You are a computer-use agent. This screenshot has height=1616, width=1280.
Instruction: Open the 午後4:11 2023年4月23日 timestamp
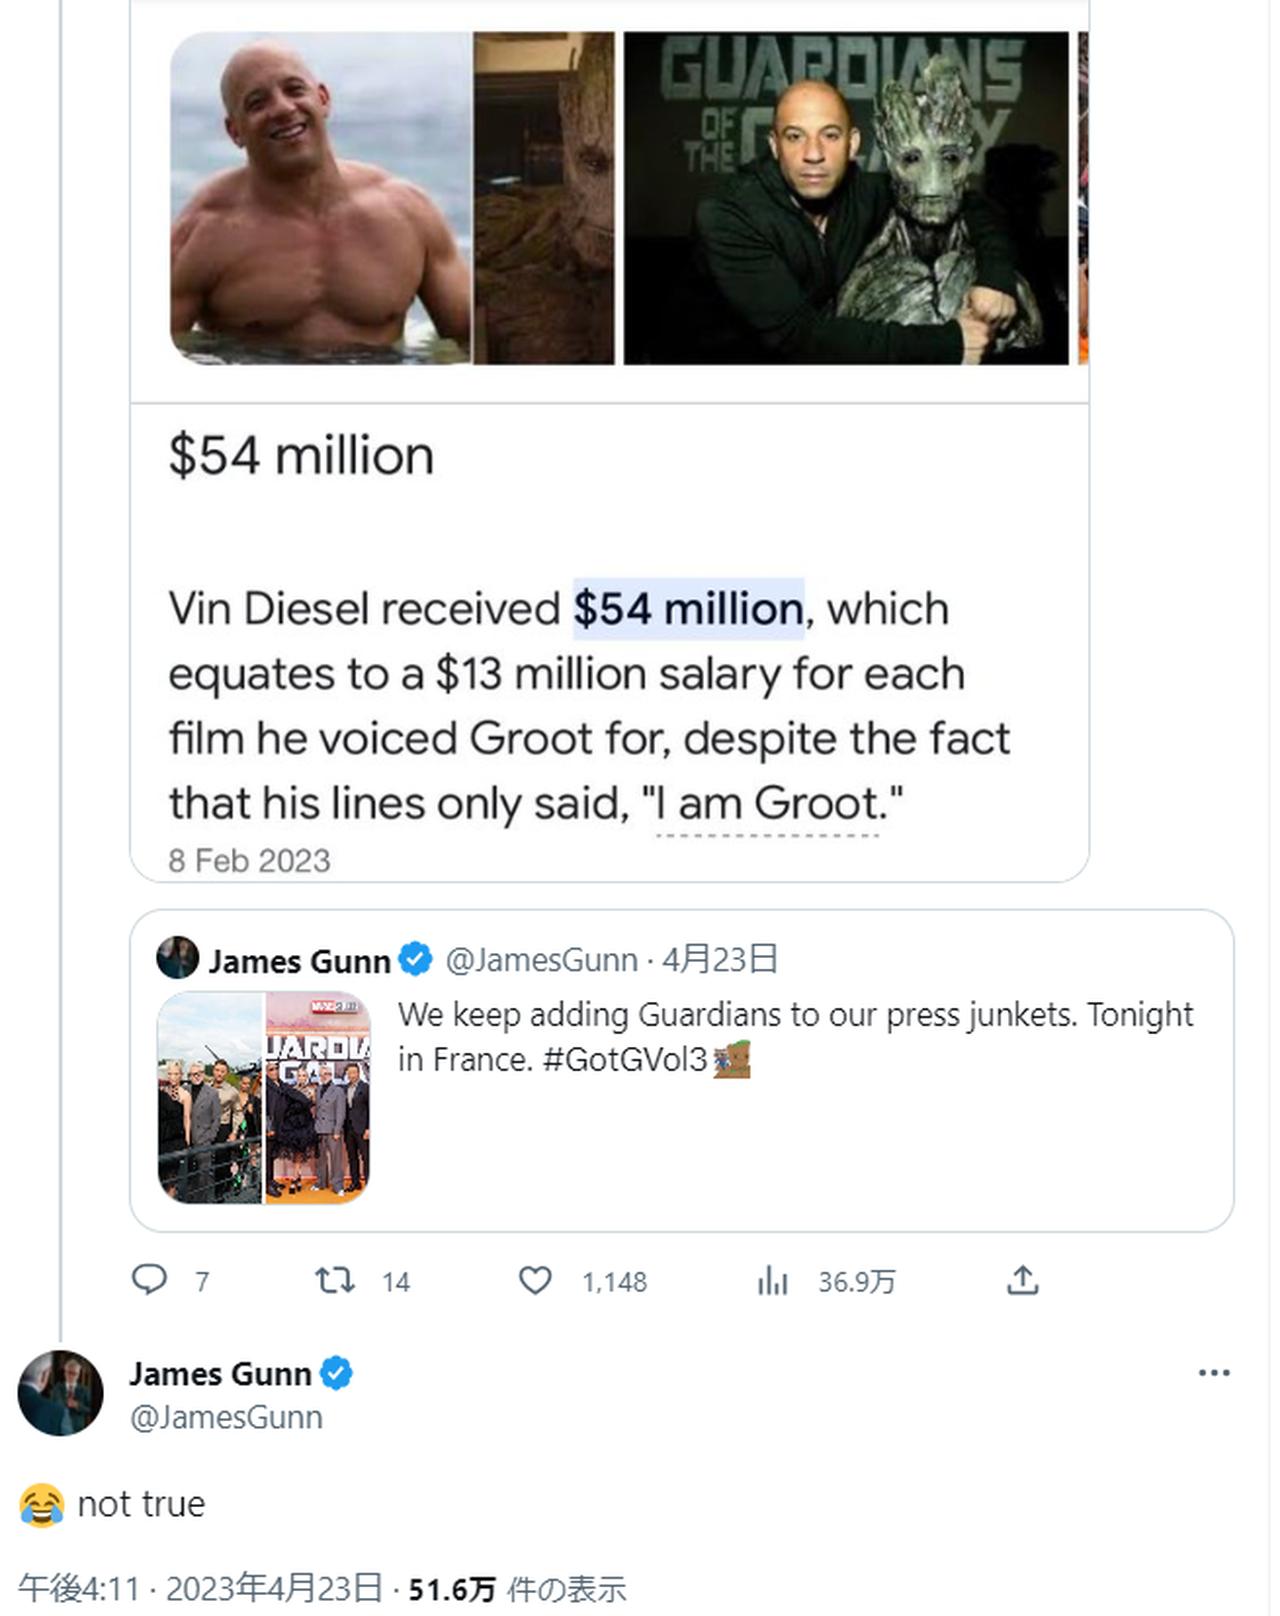pyautogui.click(x=200, y=1588)
